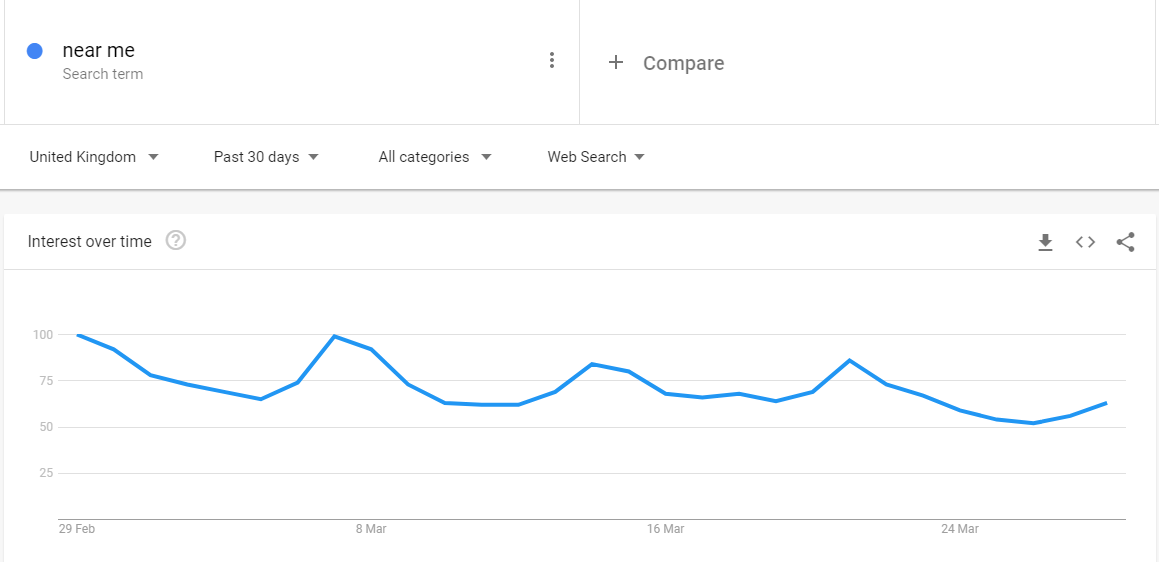Open the Past 30 days time range dropdown

tap(266, 157)
